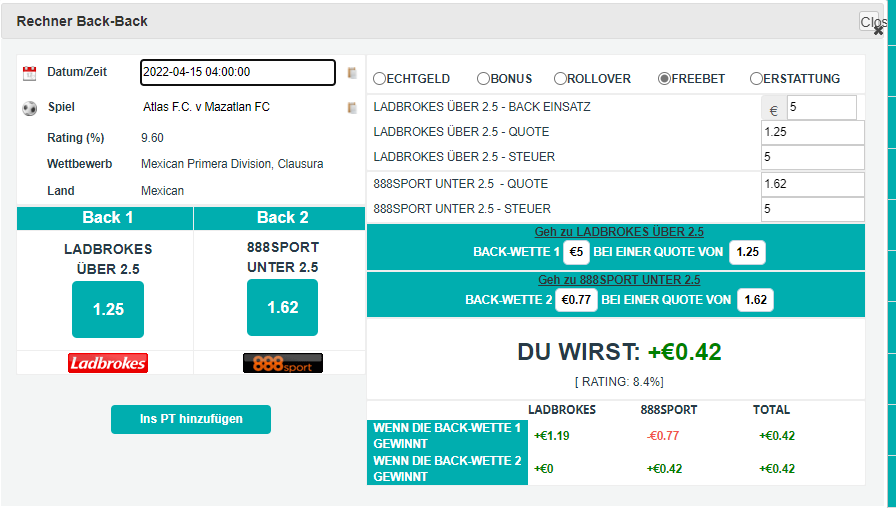Close the calculator with the X icon
896x508 pixels.
point(878,30)
